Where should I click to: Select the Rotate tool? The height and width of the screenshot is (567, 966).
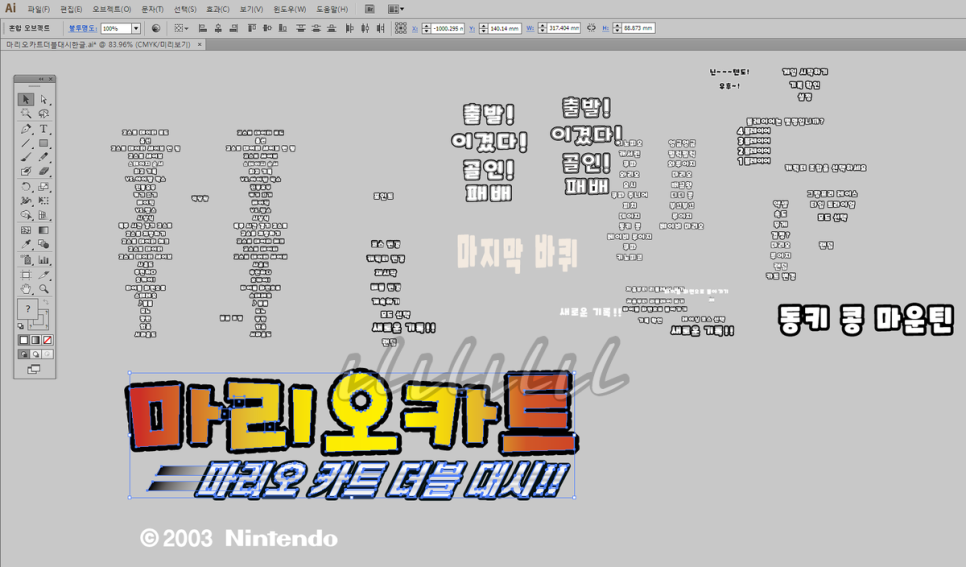[x=26, y=186]
